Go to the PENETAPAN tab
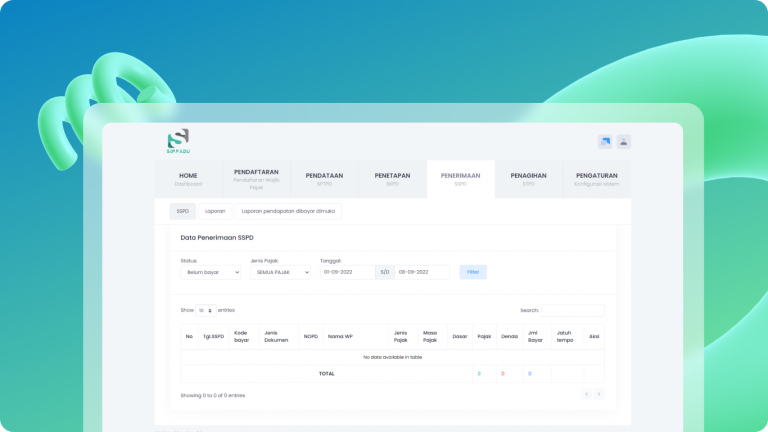The width and height of the screenshot is (768, 432). coord(392,179)
